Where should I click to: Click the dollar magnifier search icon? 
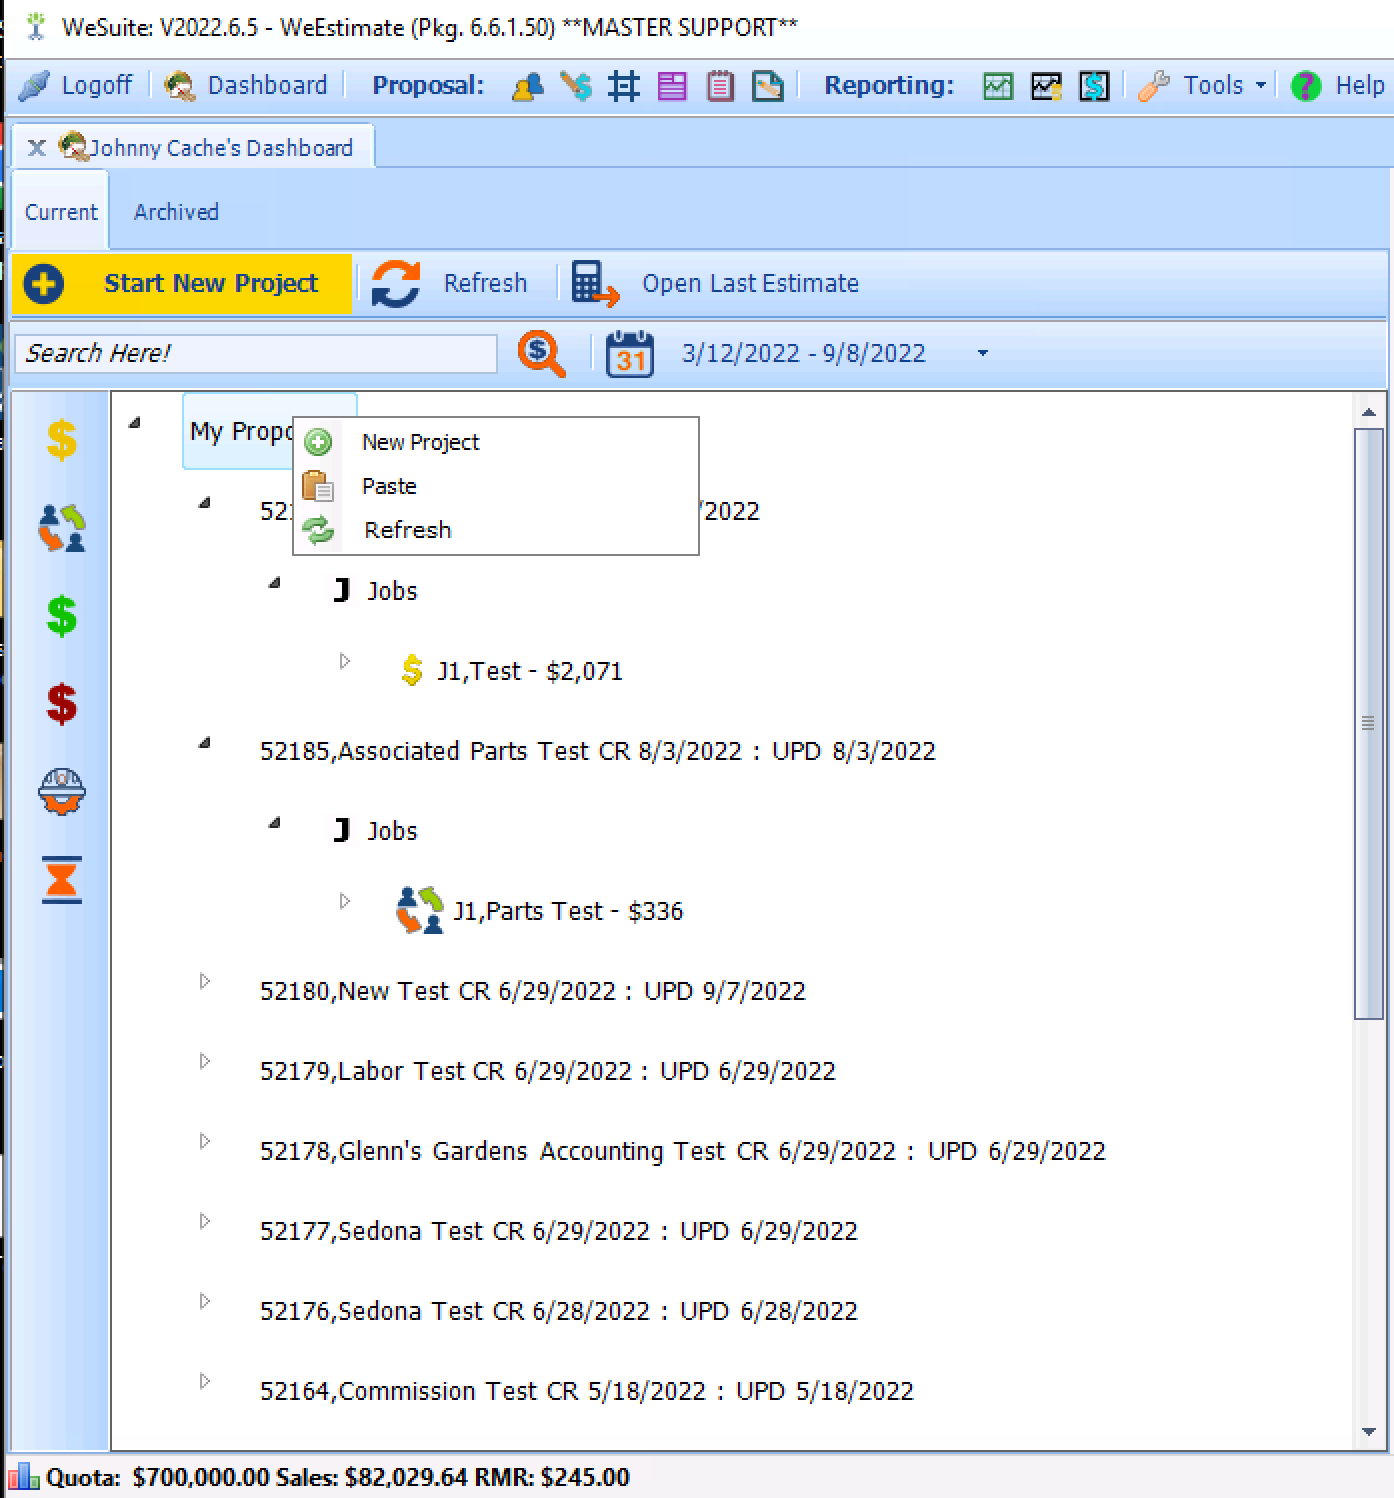pyautogui.click(x=541, y=354)
